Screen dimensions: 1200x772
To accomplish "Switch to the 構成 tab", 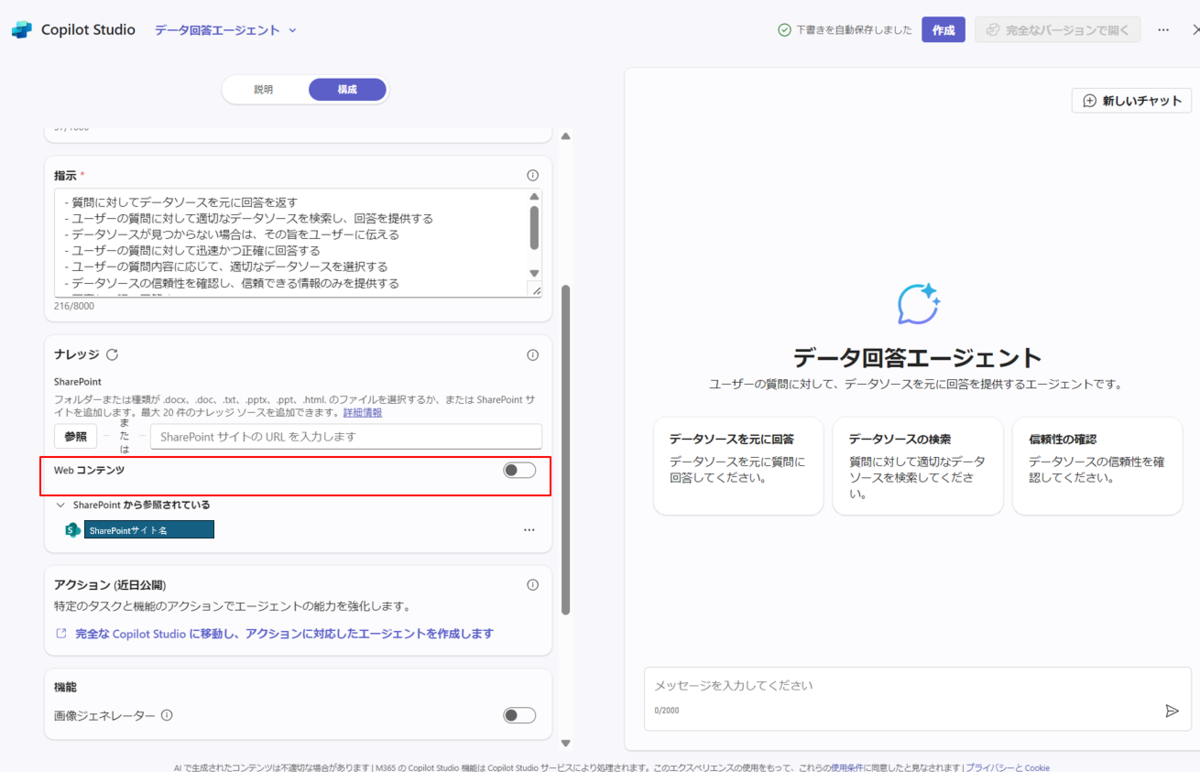I will point(347,89).
